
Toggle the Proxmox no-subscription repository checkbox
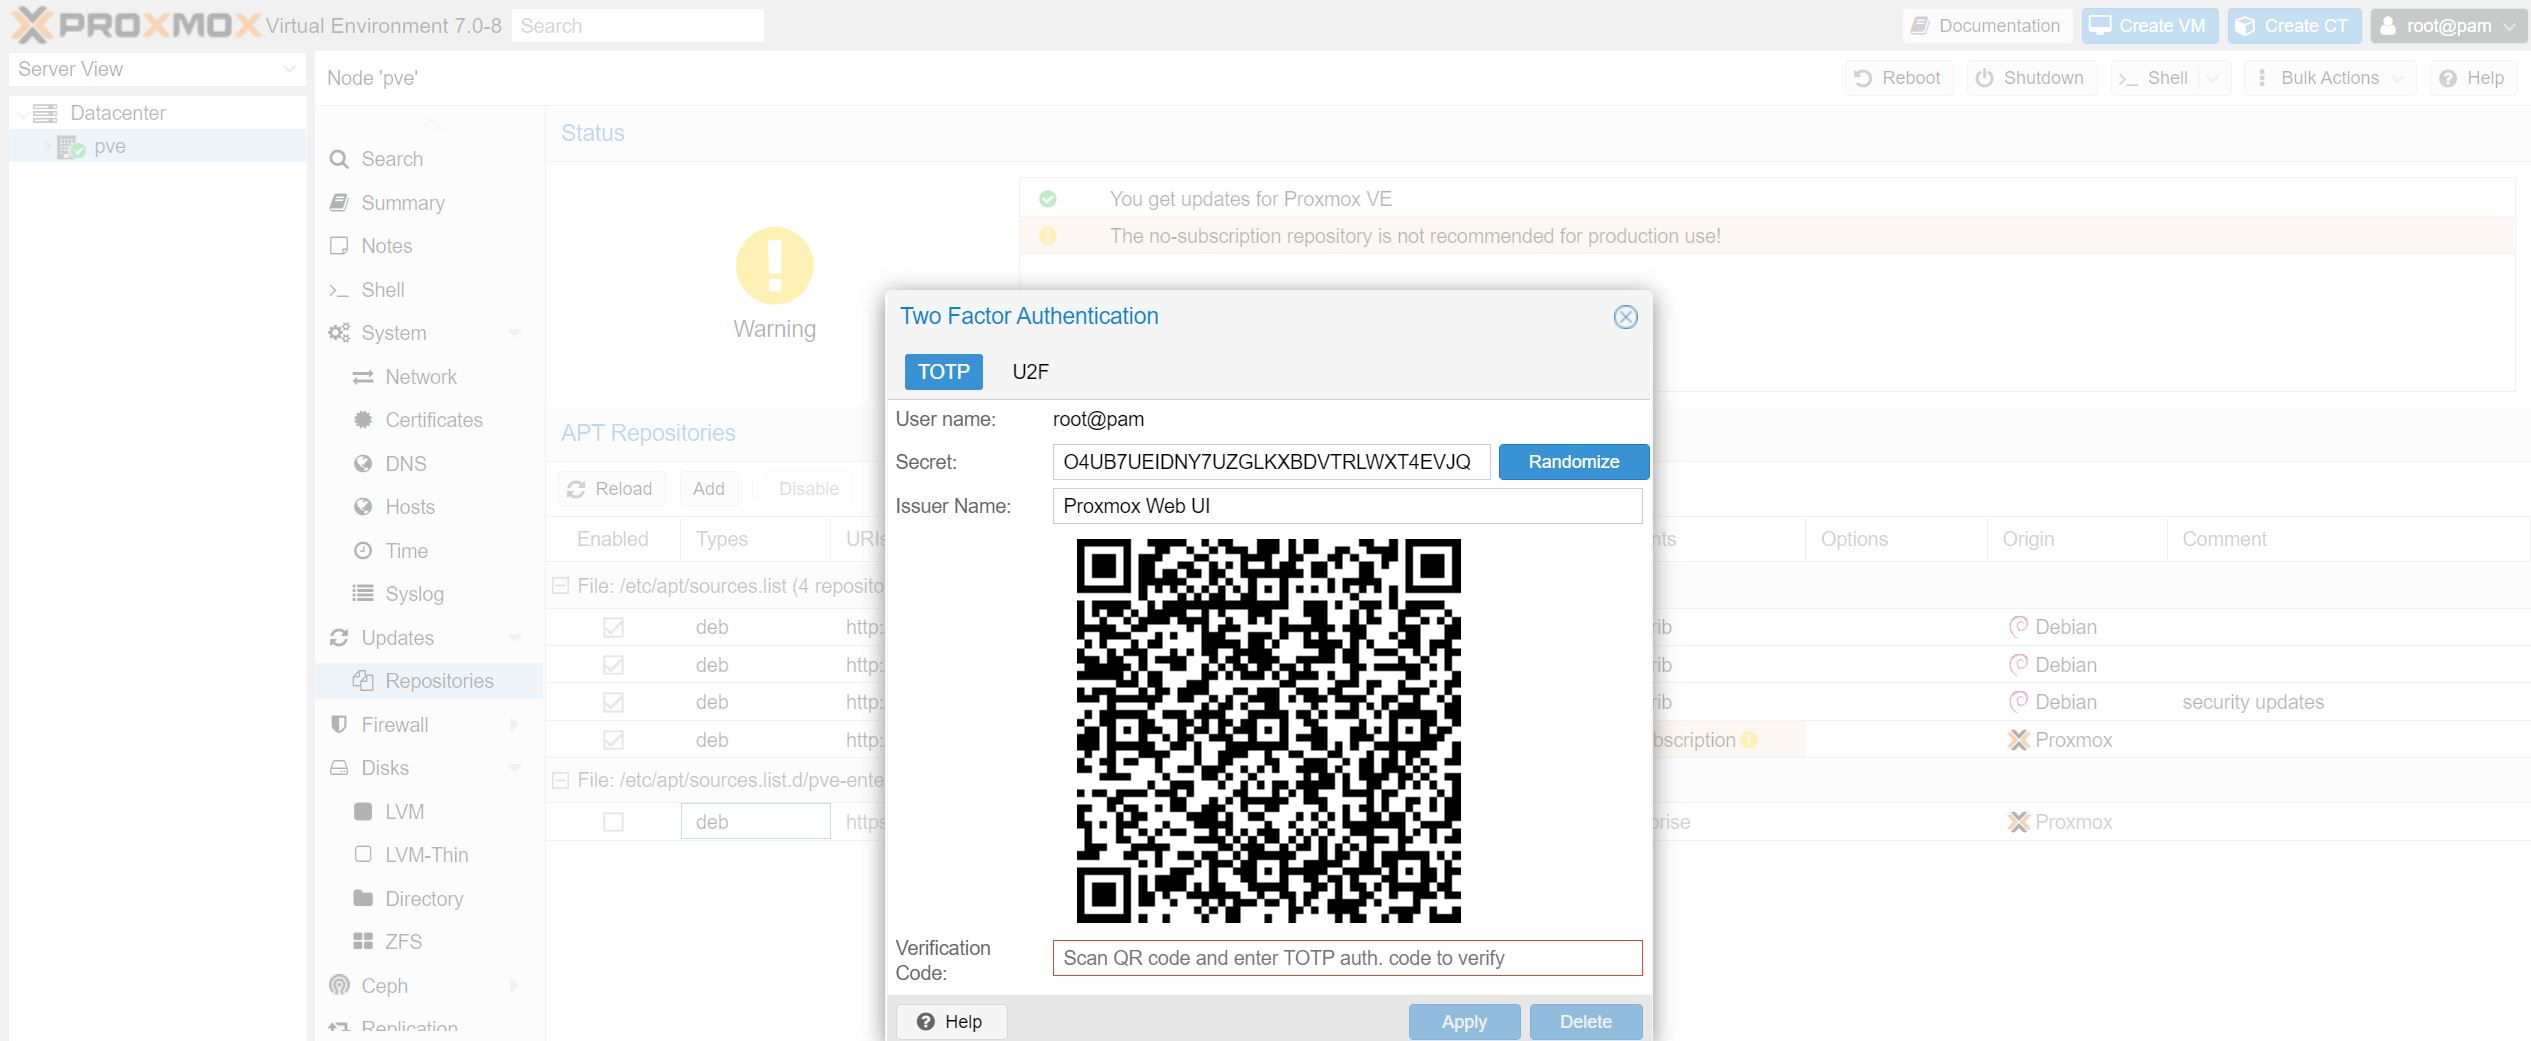[613, 740]
